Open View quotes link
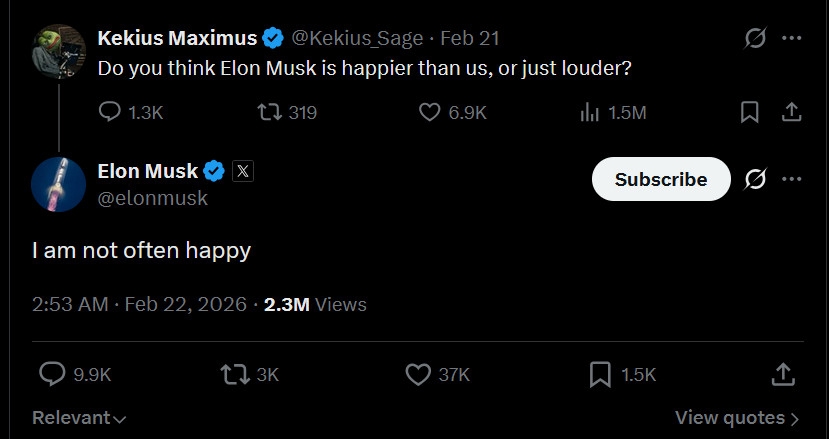 coord(737,418)
